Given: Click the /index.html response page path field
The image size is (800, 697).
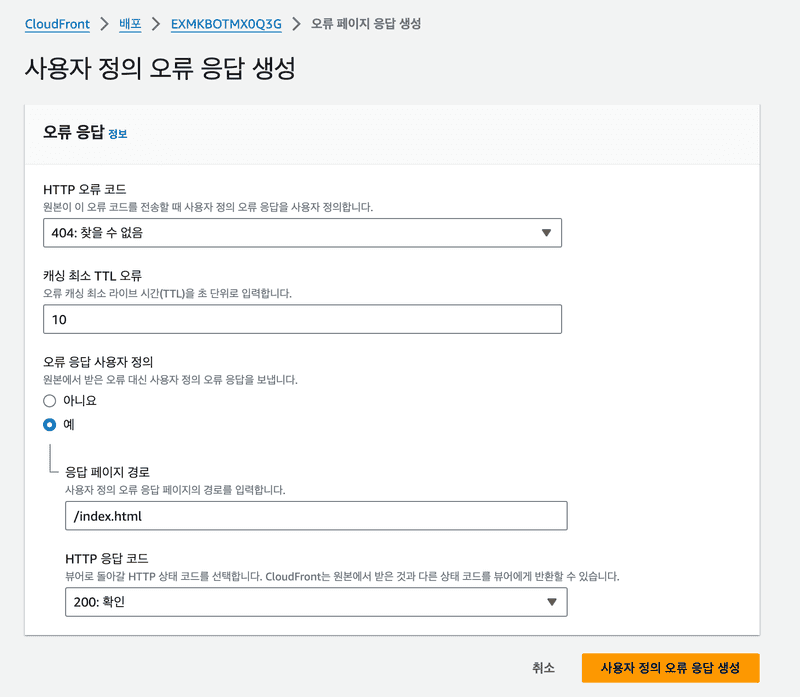Looking at the screenshot, I should coord(315,516).
